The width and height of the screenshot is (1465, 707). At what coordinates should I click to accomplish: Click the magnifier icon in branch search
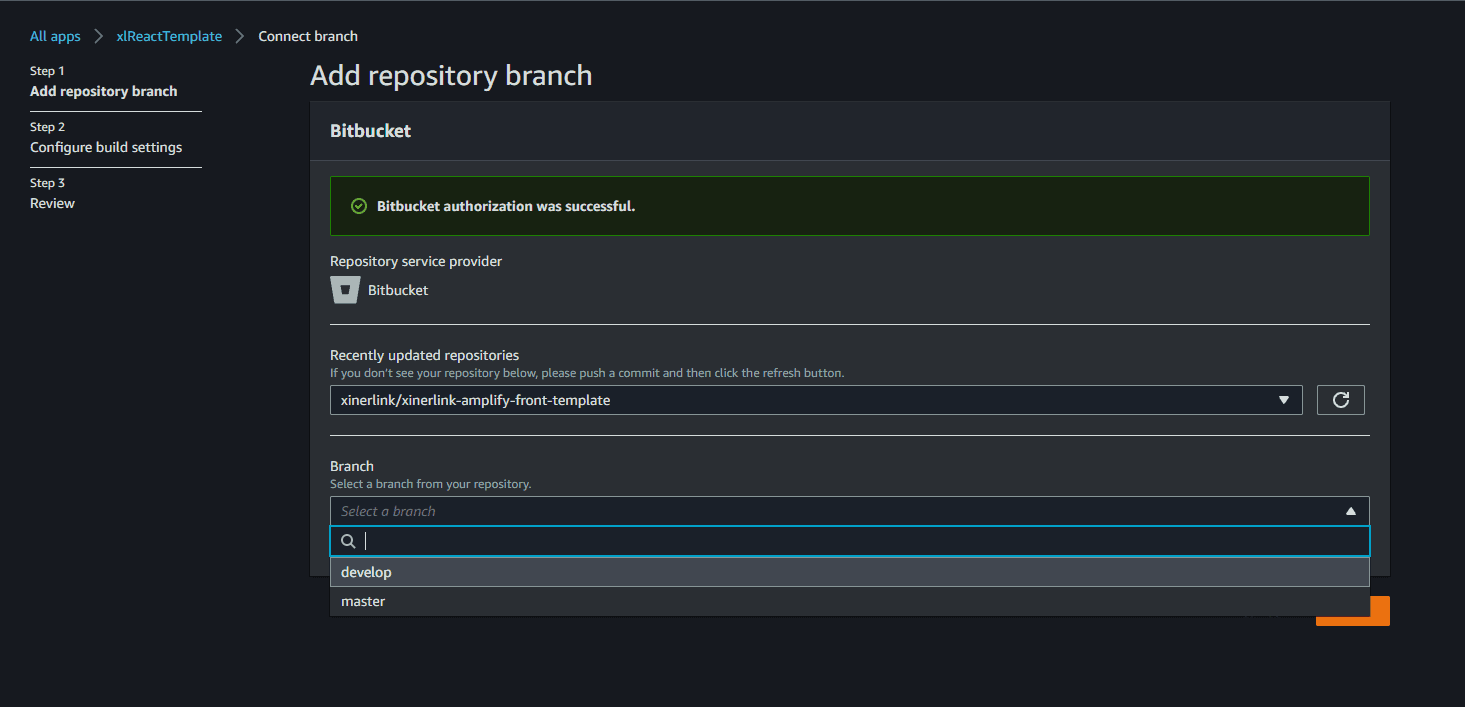point(349,541)
